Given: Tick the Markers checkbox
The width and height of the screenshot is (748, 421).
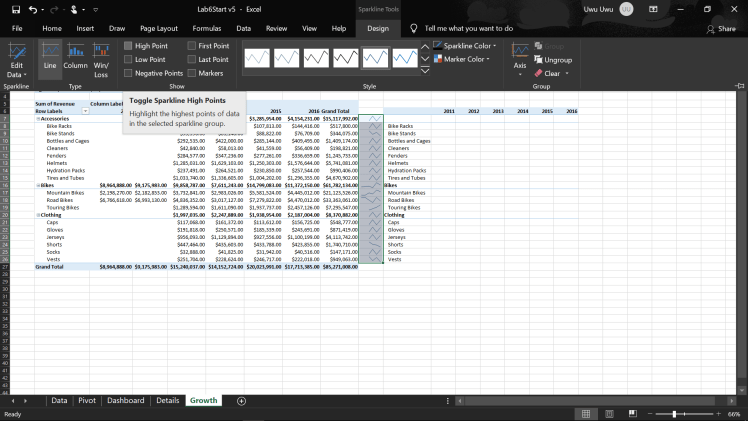Looking at the screenshot, I should (x=191, y=73).
